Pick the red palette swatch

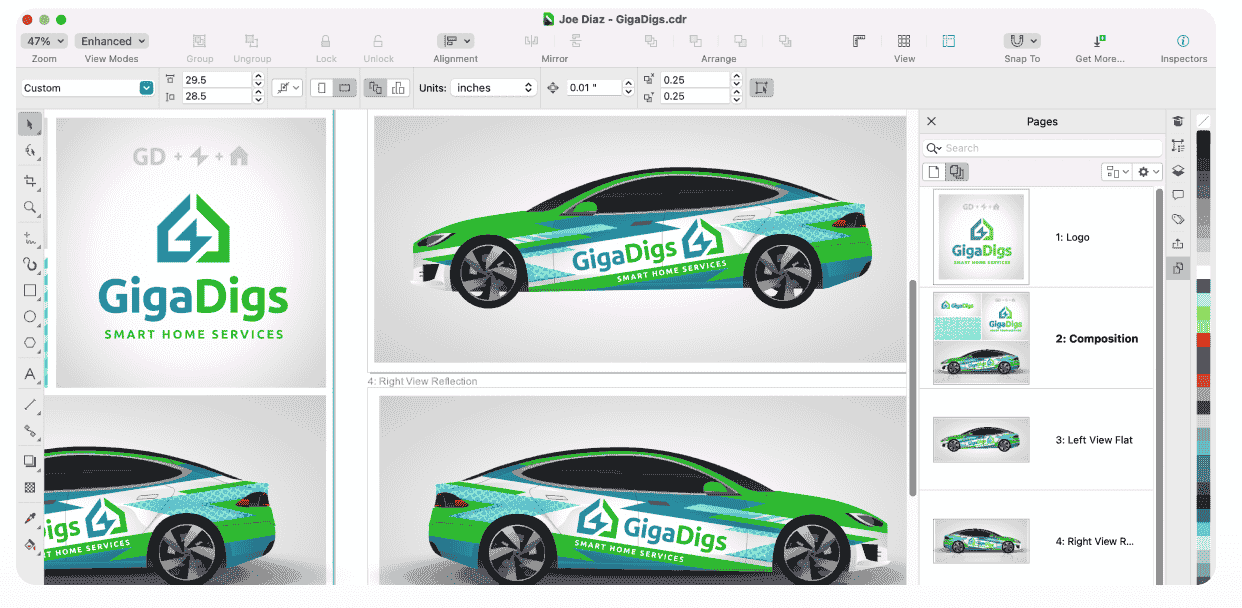(x=1203, y=340)
